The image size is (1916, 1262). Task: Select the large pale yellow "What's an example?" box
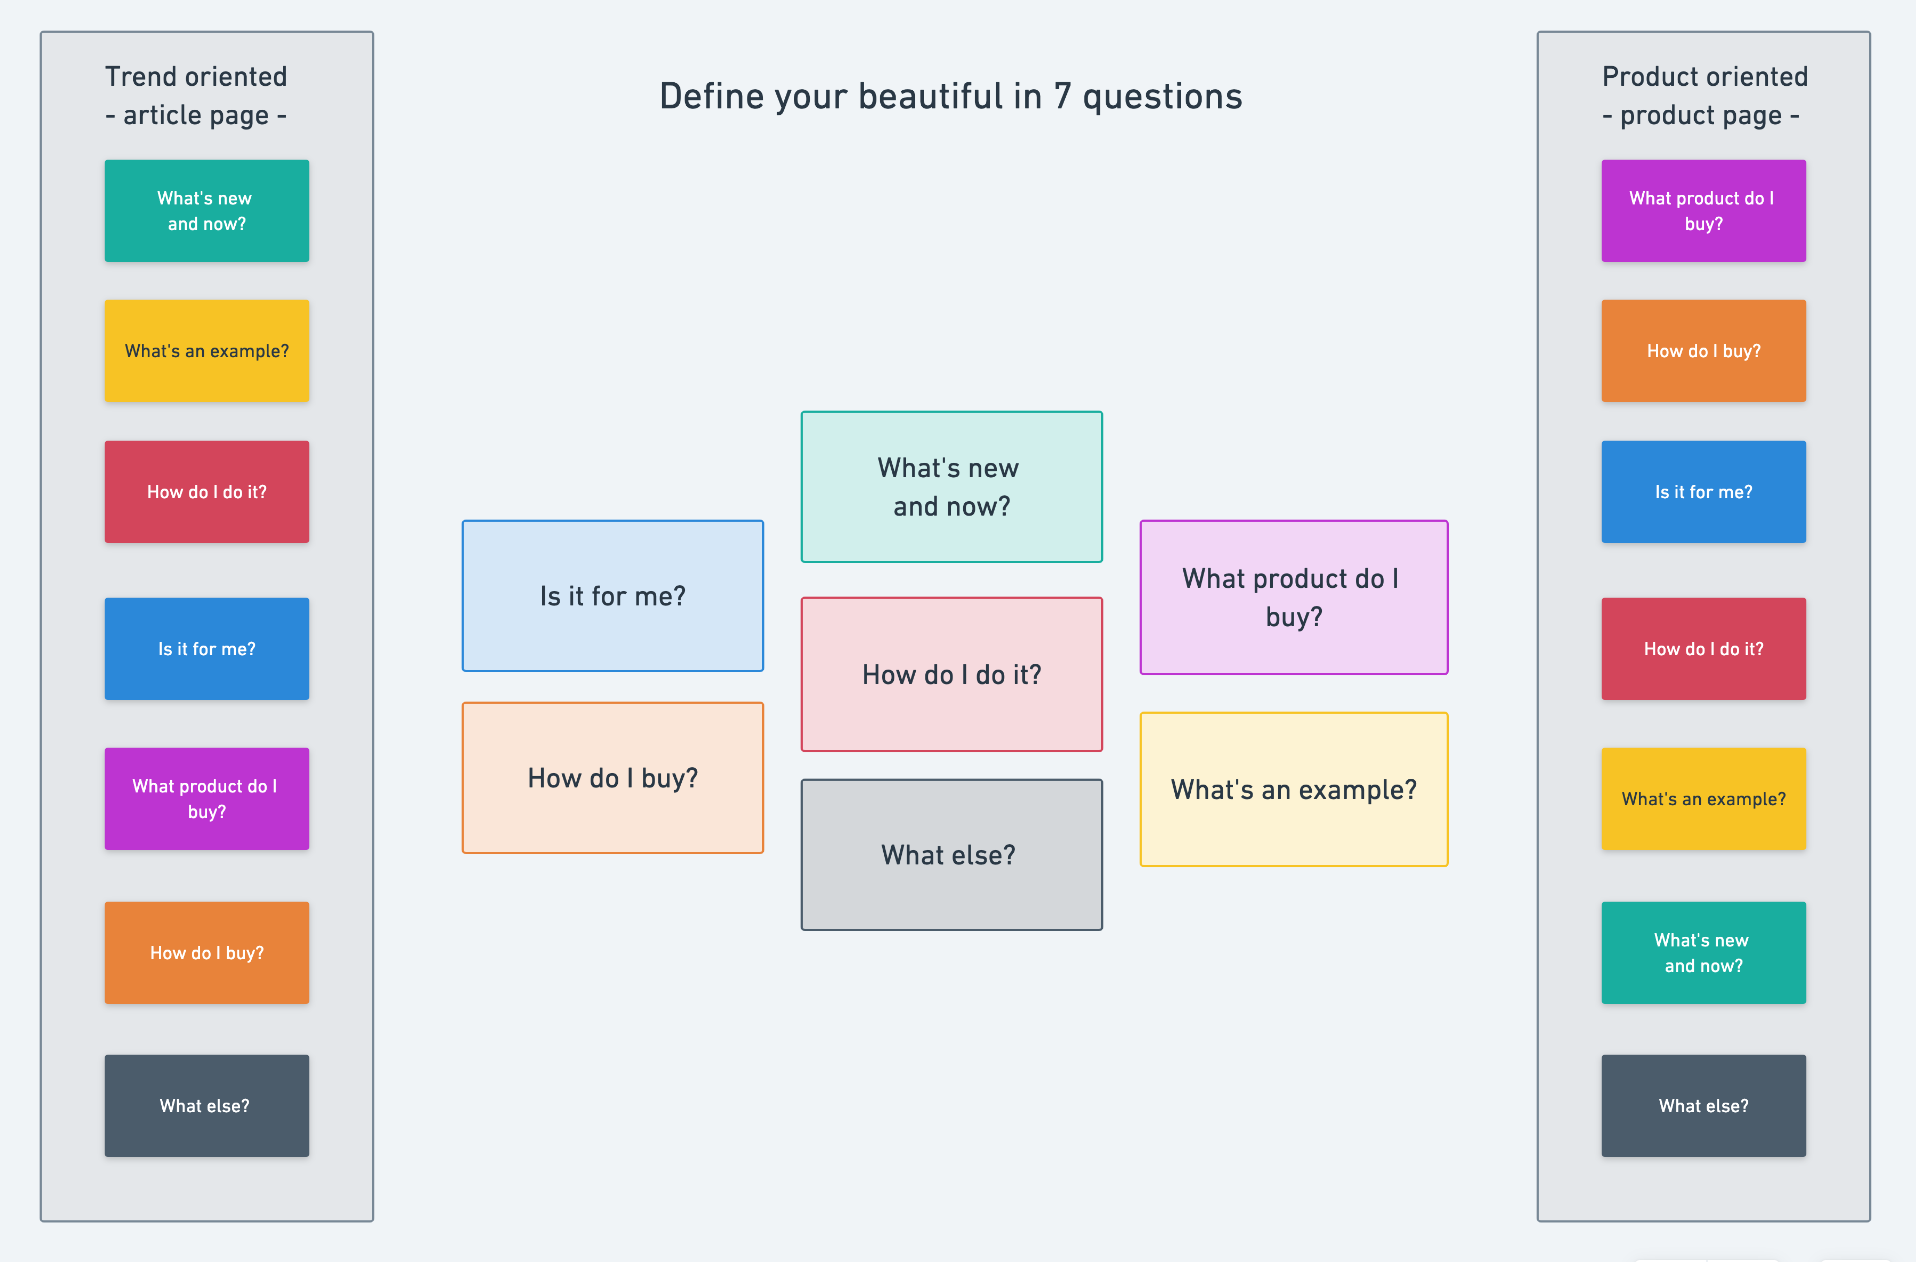click(x=1294, y=789)
